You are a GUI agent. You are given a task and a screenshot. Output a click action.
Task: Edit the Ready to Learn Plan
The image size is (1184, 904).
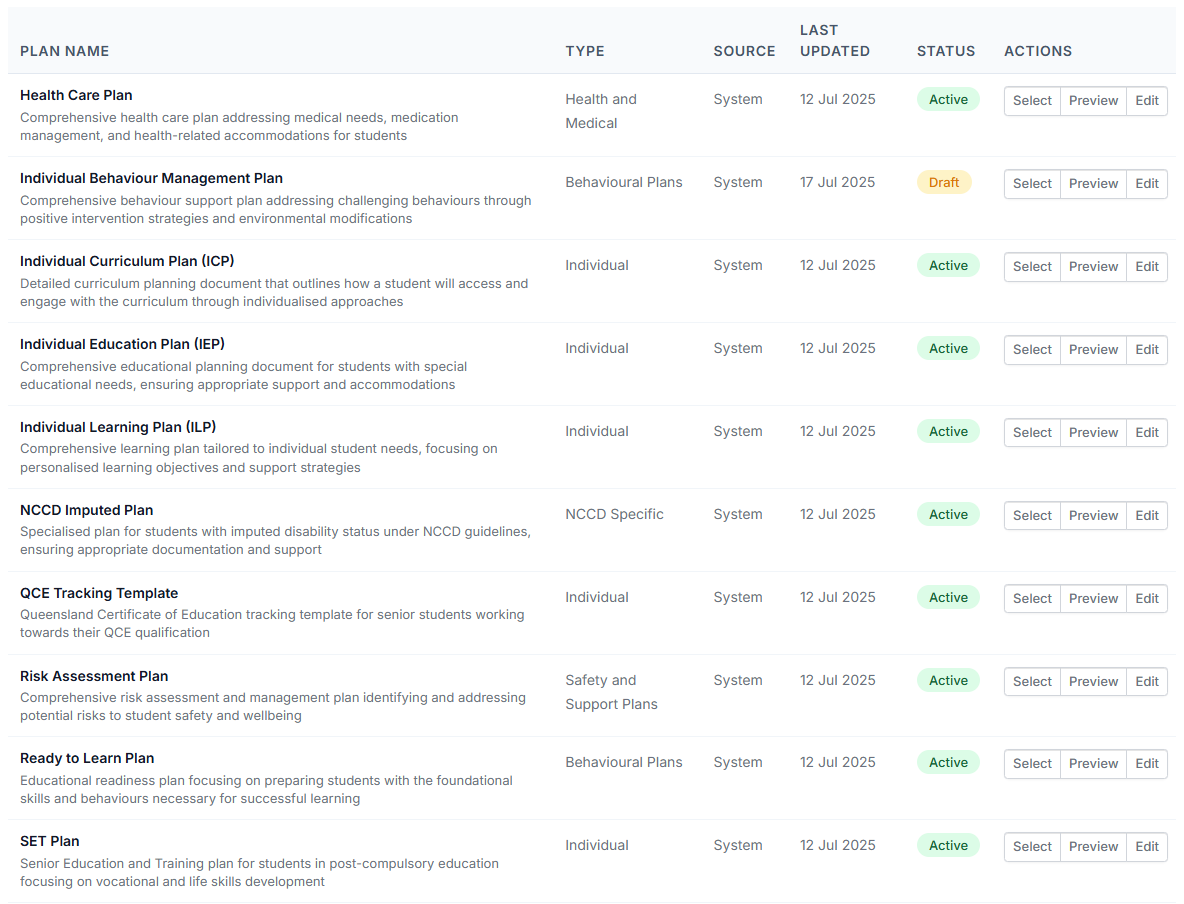pyautogui.click(x=1146, y=763)
